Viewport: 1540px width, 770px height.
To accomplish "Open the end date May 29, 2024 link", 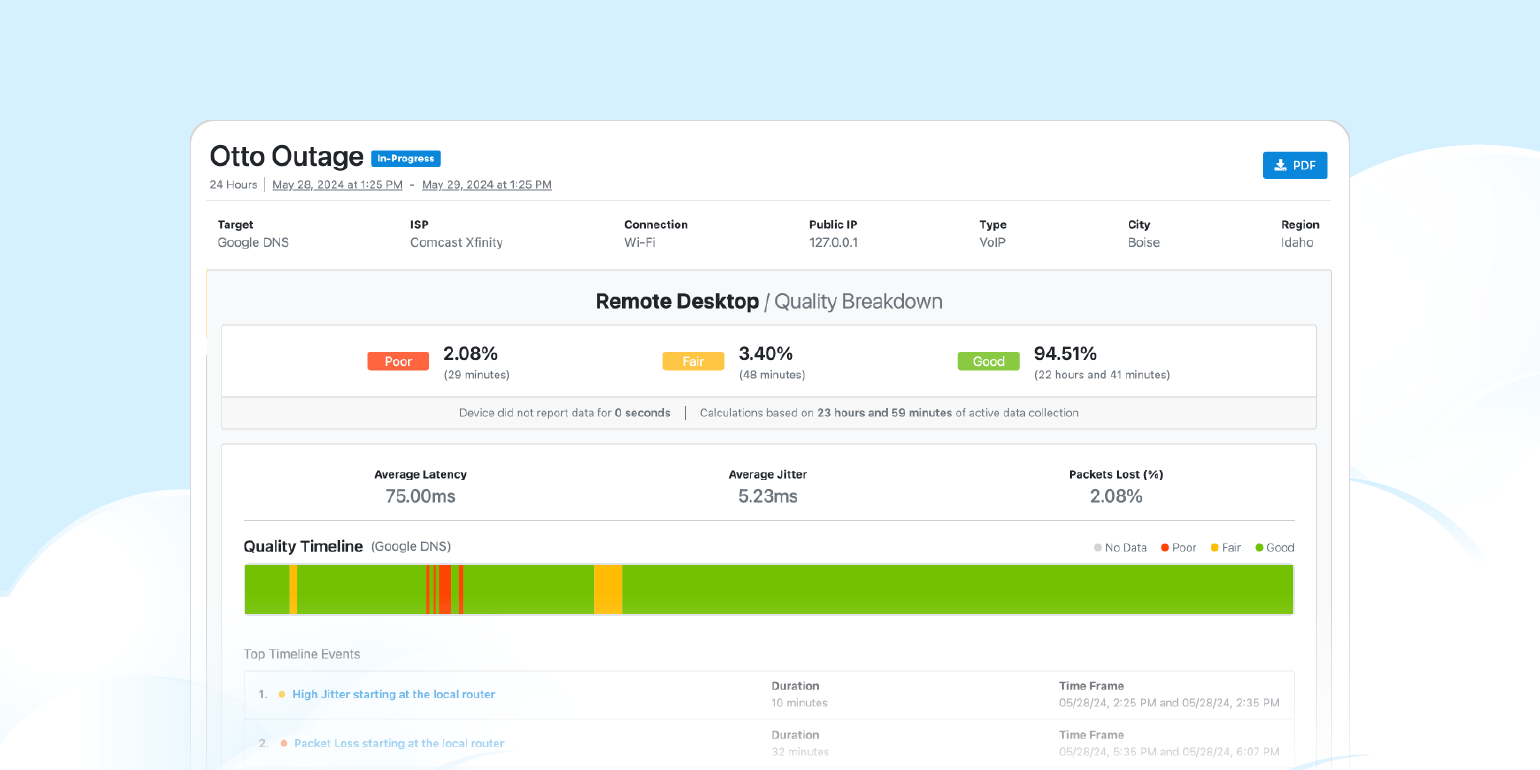I will (487, 185).
